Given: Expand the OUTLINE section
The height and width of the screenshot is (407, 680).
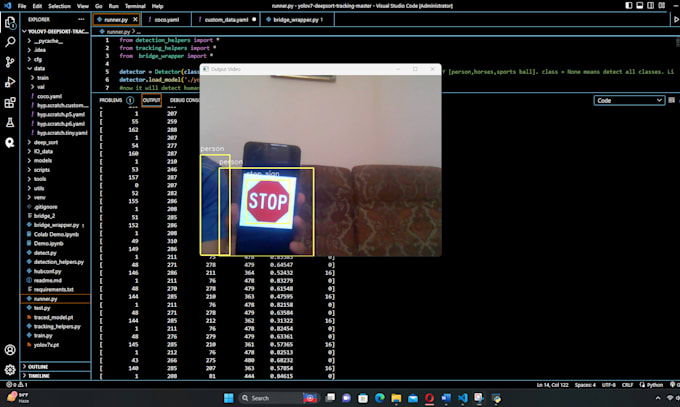Looking at the screenshot, I should (39, 366).
